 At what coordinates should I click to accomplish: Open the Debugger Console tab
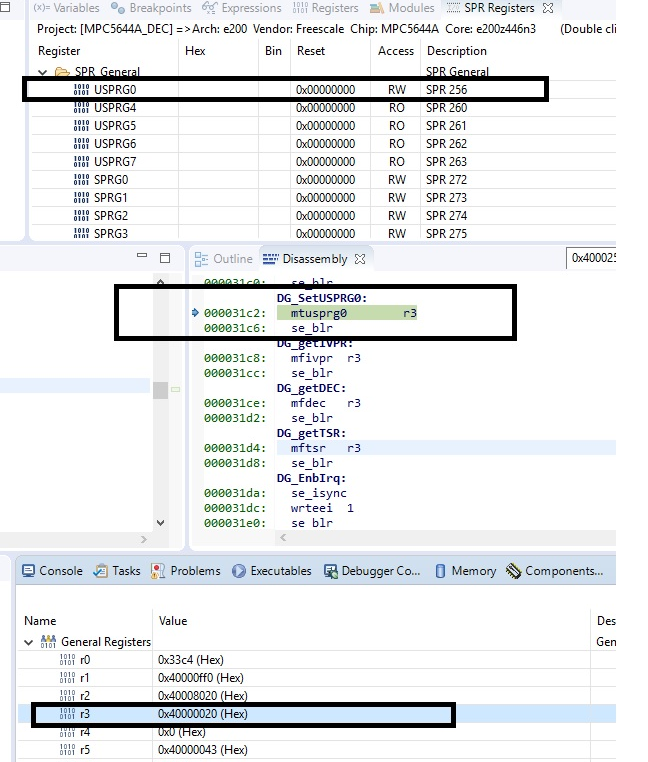pos(372,571)
